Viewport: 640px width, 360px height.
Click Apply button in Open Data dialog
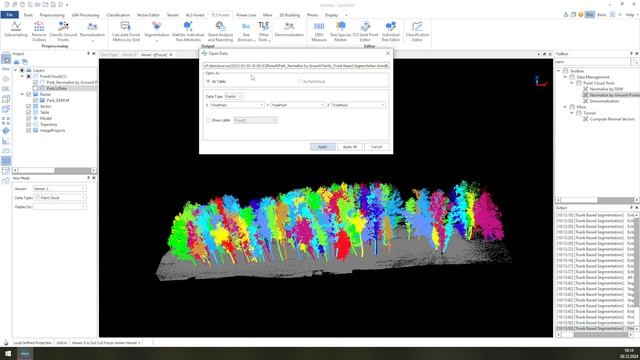[322, 147]
